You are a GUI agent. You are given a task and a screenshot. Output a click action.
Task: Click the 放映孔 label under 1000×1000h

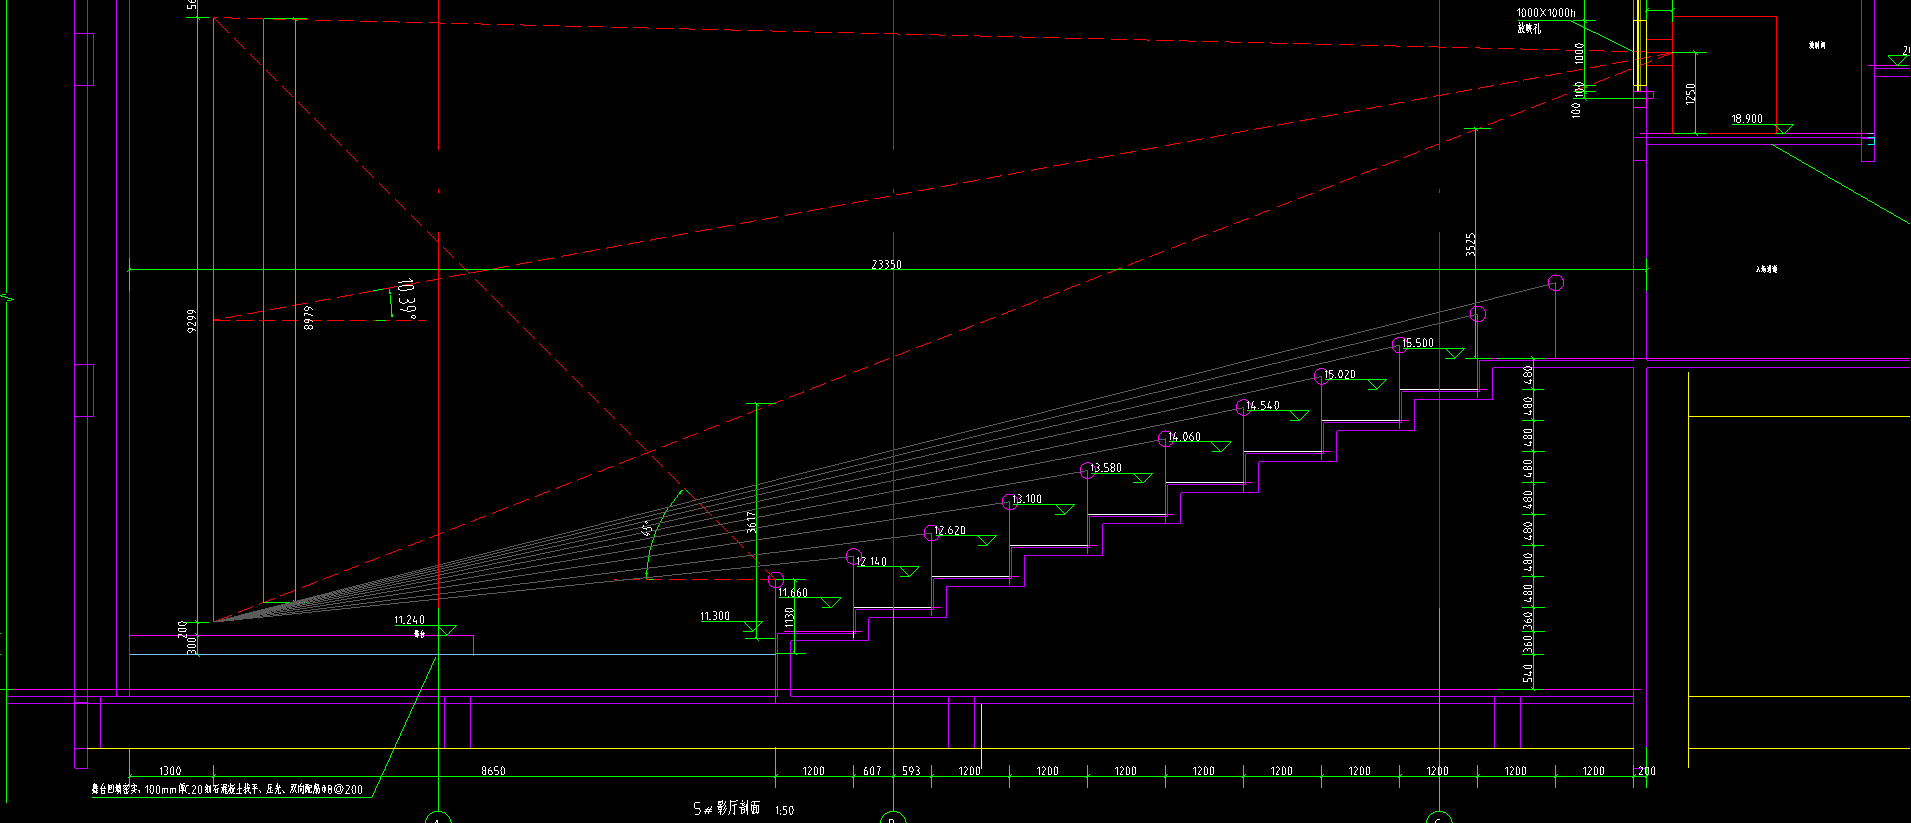[x=1529, y=28]
